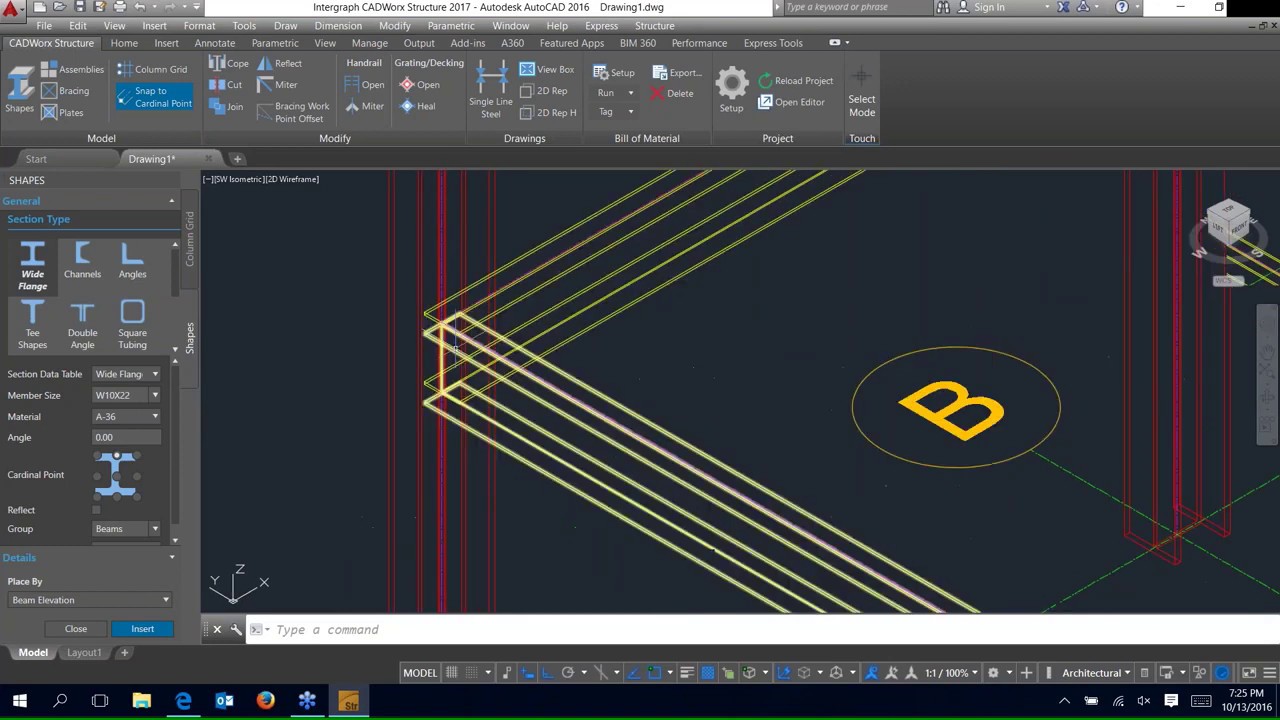Click Handrail Open tool
Image resolution: width=1280 pixels, height=720 pixels.
364,85
